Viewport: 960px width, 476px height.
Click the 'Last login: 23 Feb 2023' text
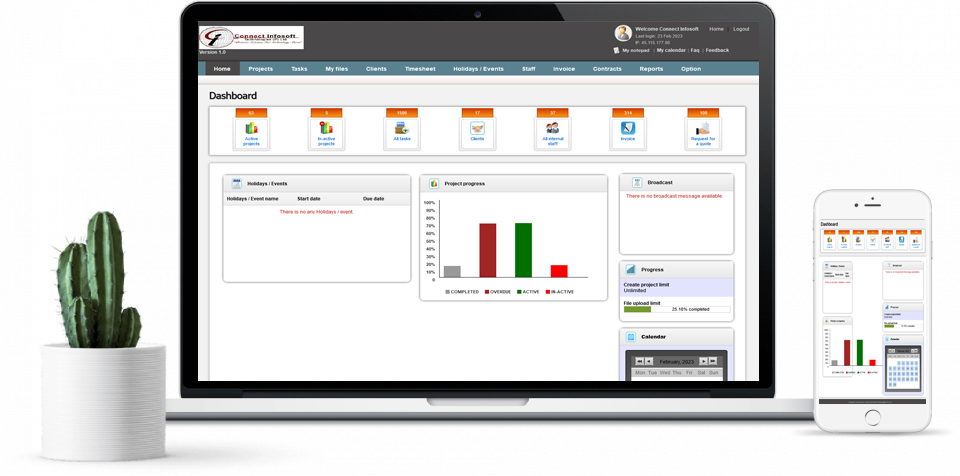tap(659, 36)
